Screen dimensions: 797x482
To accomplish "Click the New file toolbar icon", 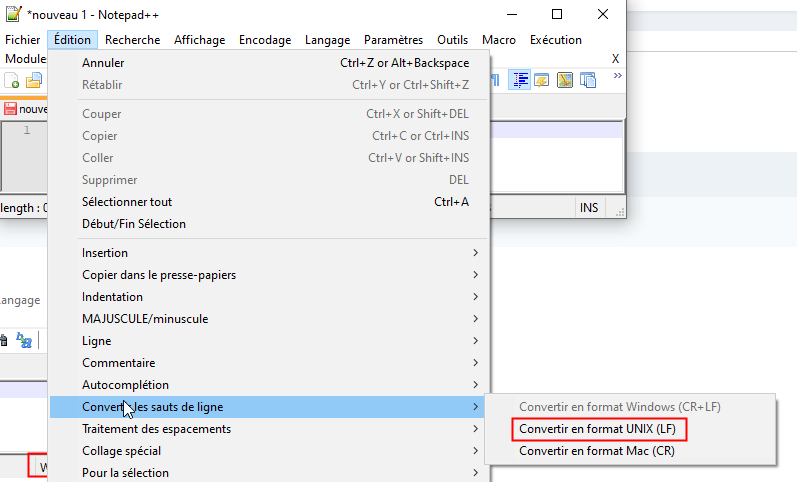I will pyautogui.click(x=12, y=80).
